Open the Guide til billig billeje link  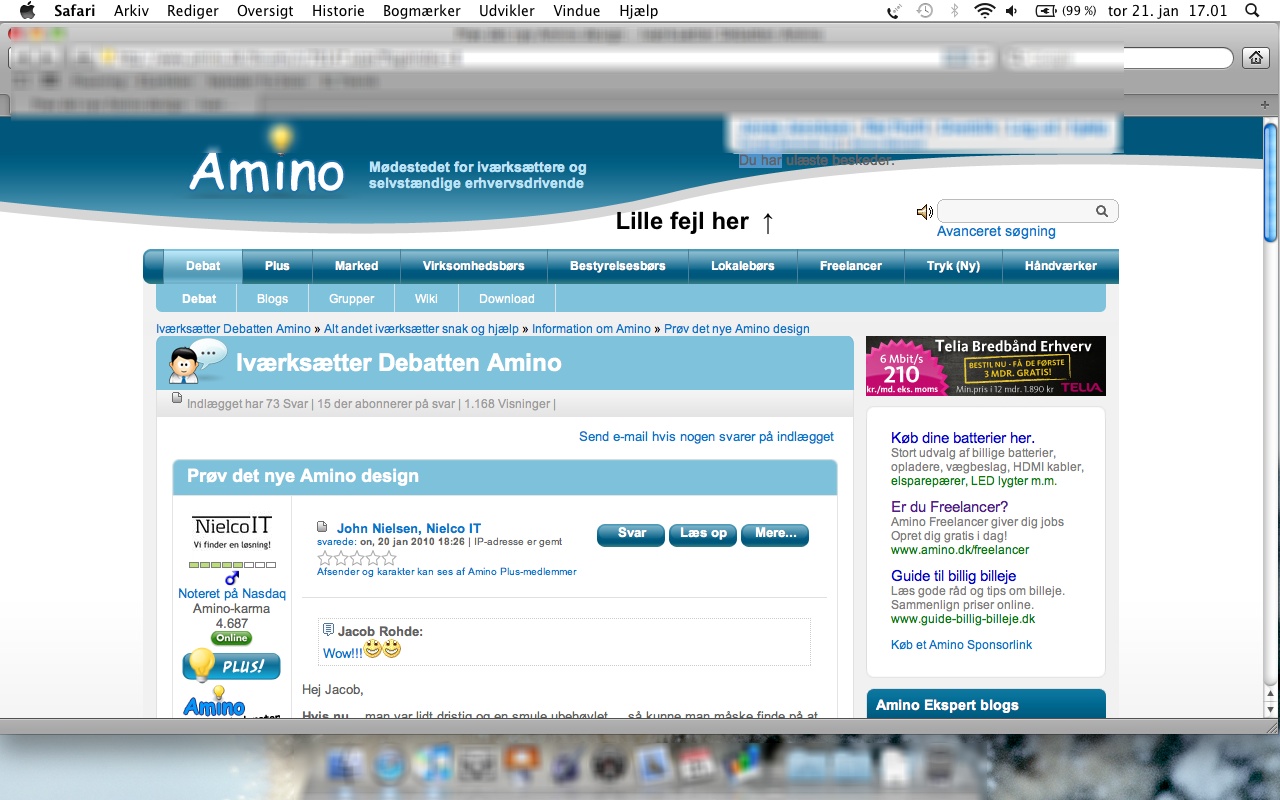(953, 576)
